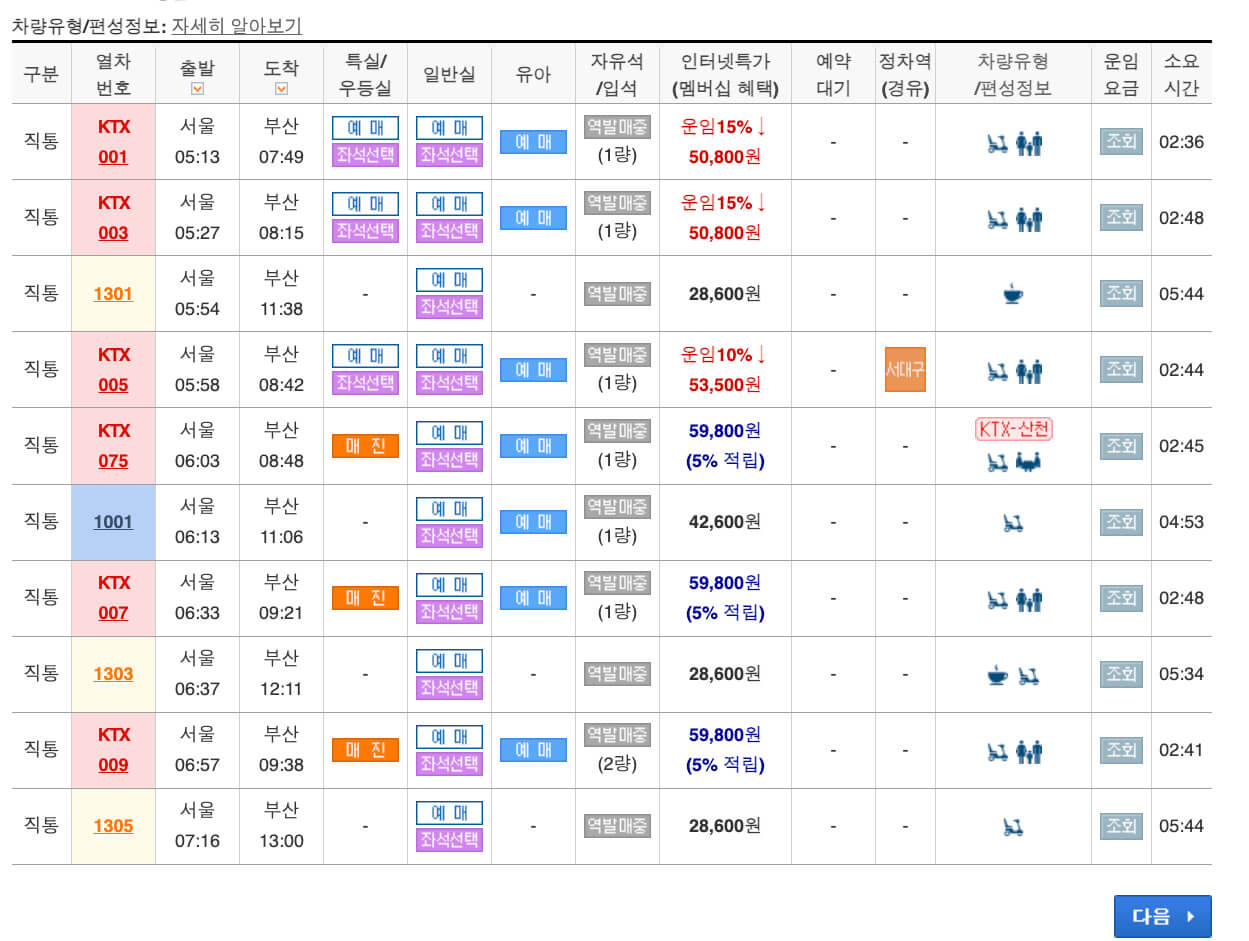Click cafe cup icon in train 1303 row

pyautogui.click(x=997, y=675)
